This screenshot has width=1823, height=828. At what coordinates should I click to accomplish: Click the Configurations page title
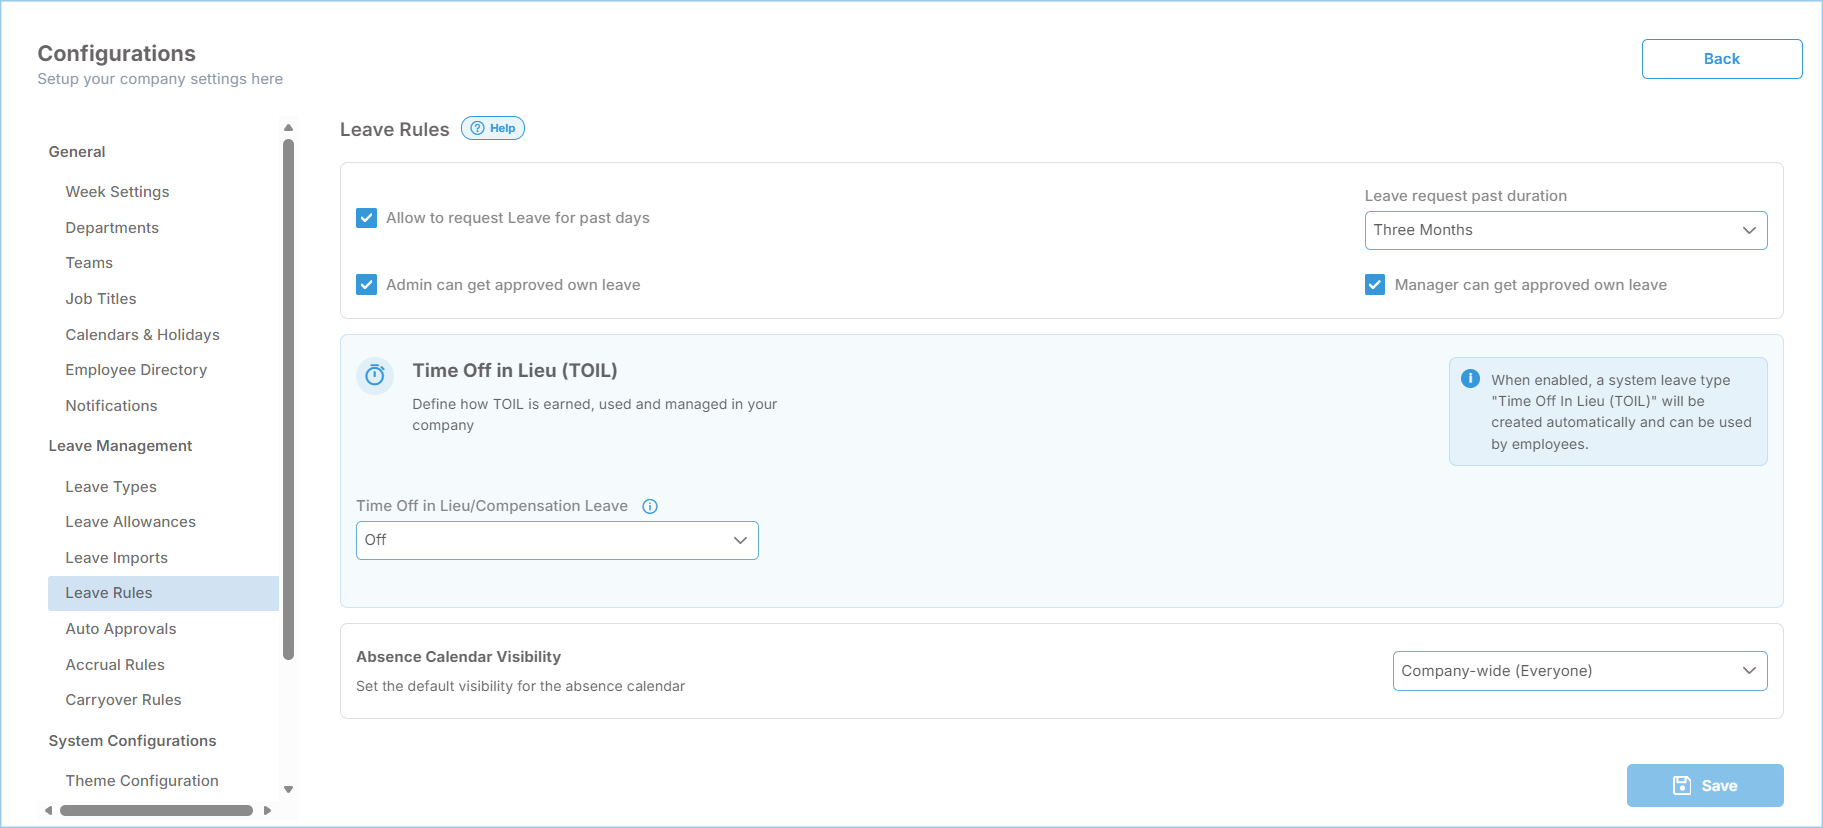[117, 54]
